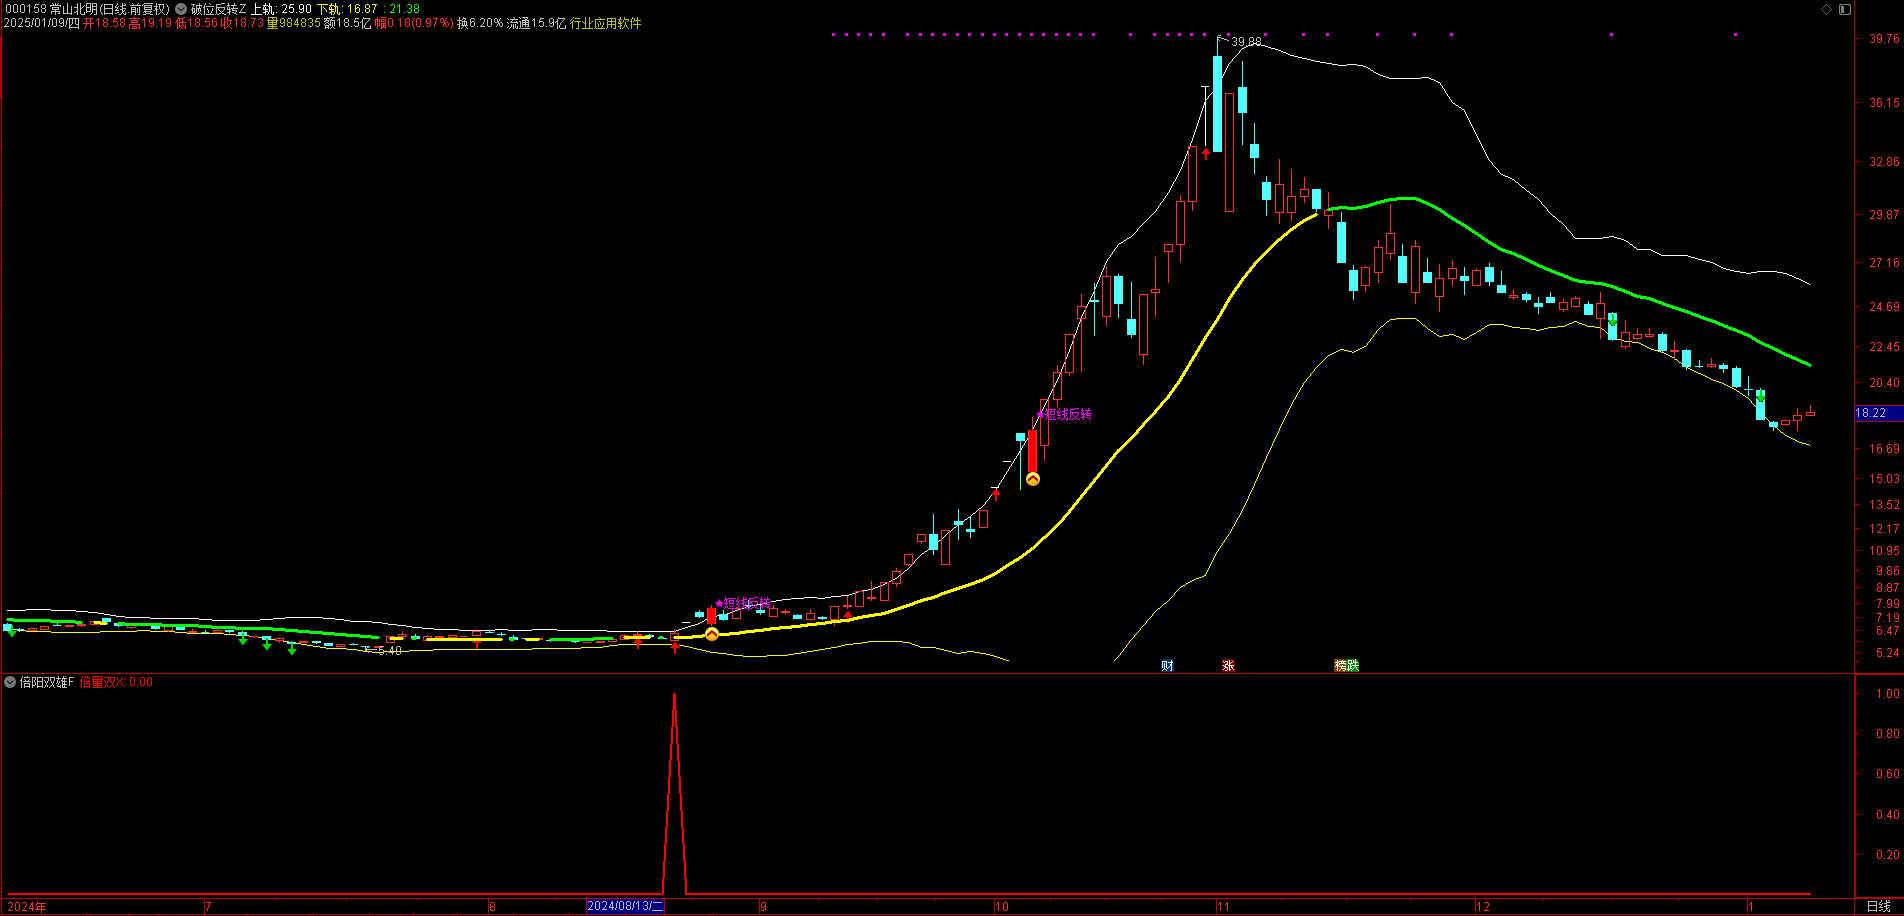
Task: Click the month 9 label on time axis
Action: click(763, 907)
